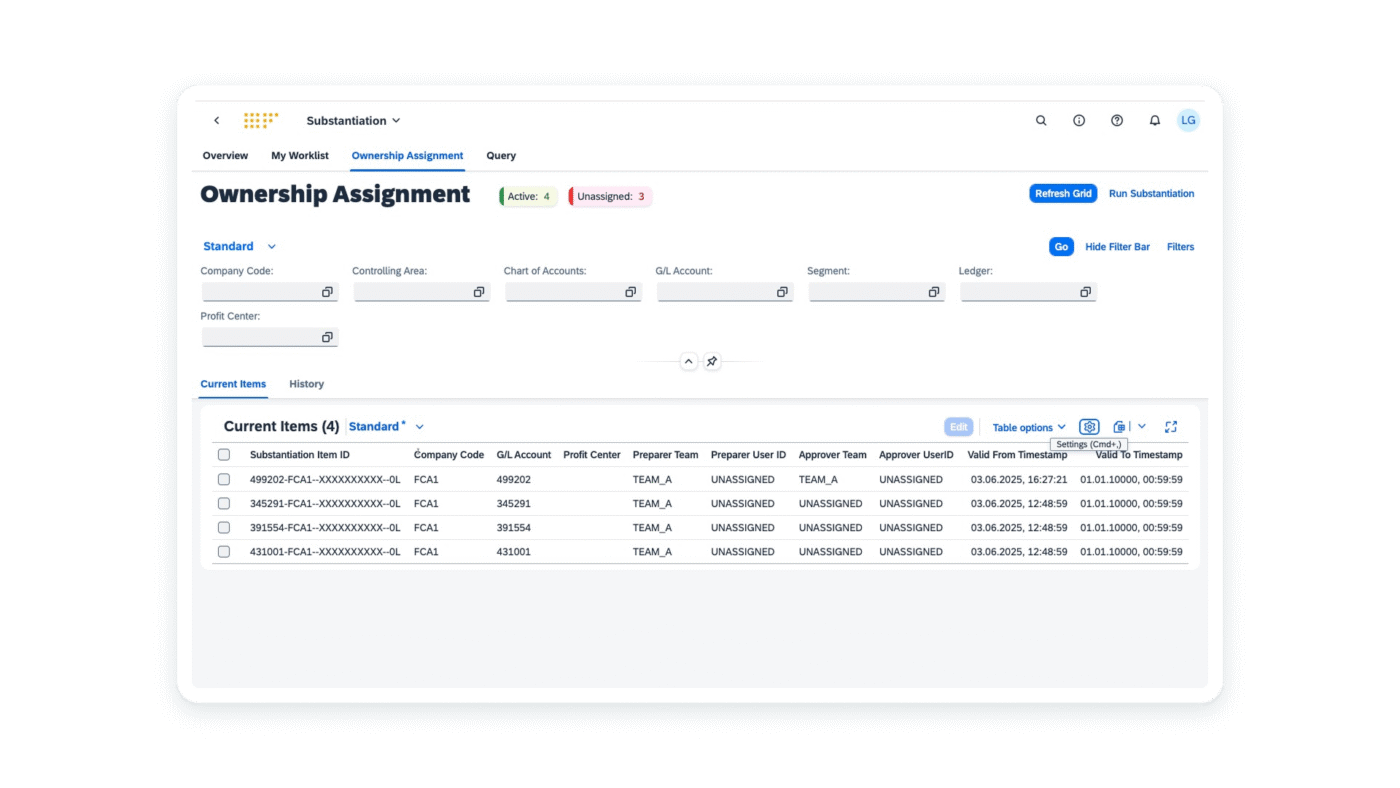Click the notifications bell icon

pos(1155,120)
